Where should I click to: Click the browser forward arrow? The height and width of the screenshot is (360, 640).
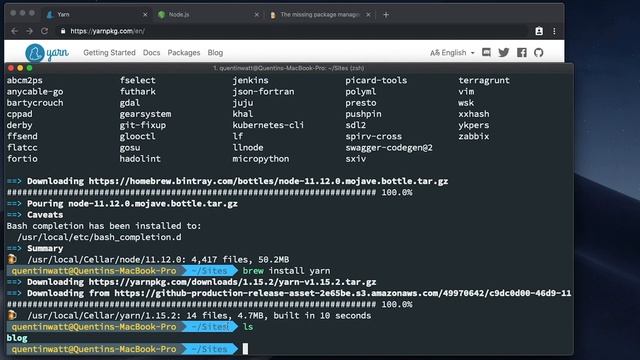29,31
